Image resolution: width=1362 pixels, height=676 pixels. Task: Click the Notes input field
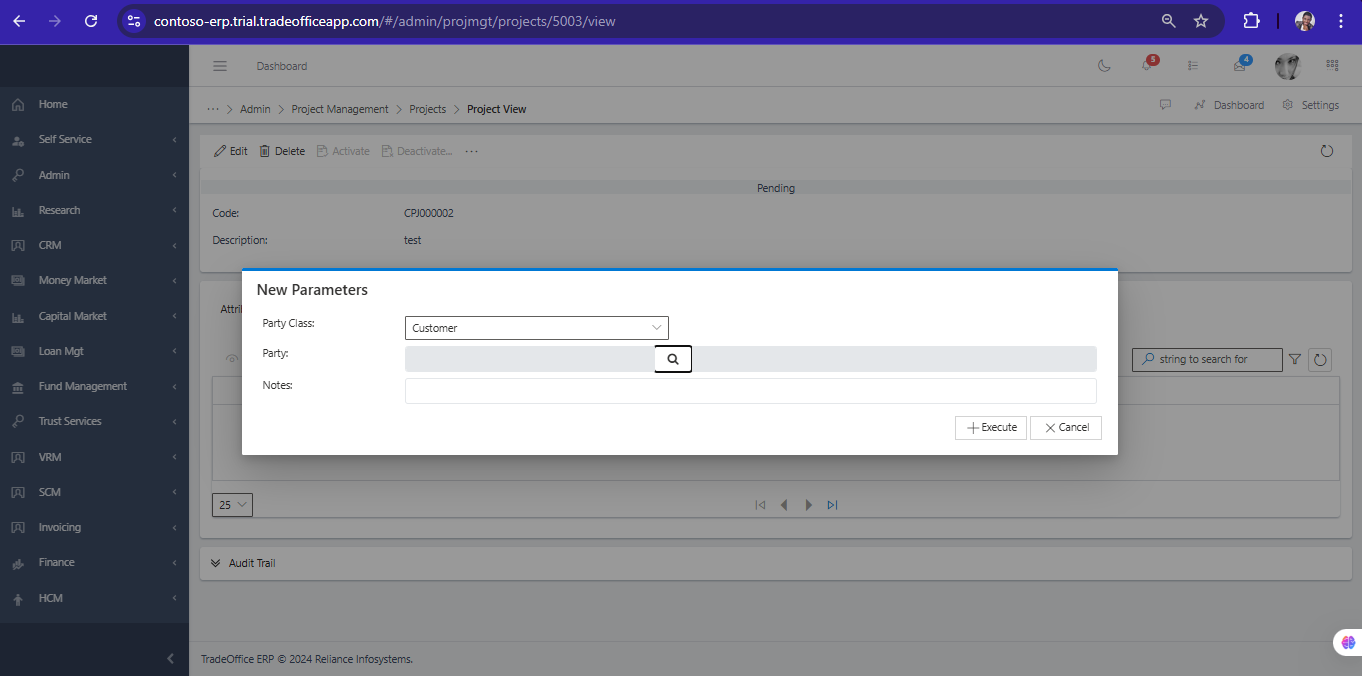(750, 391)
